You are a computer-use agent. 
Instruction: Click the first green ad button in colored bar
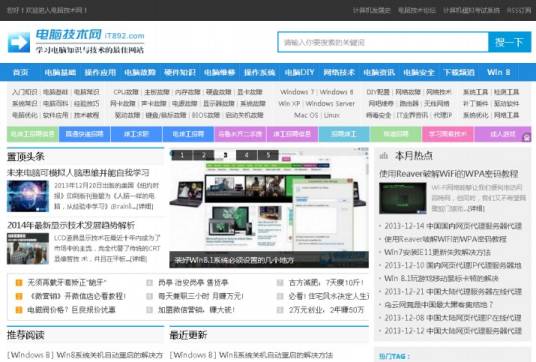coord(32,134)
